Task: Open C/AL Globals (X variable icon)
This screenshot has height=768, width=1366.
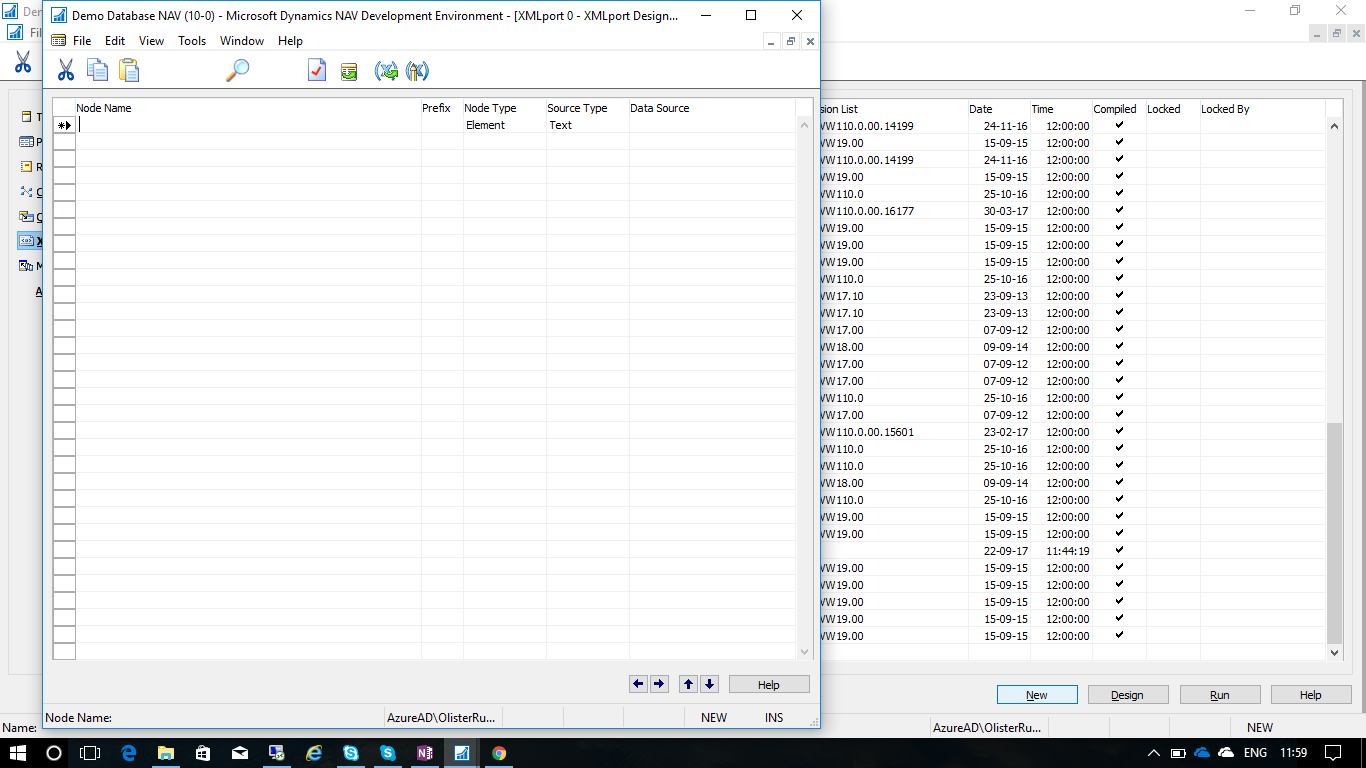Action: 386,71
